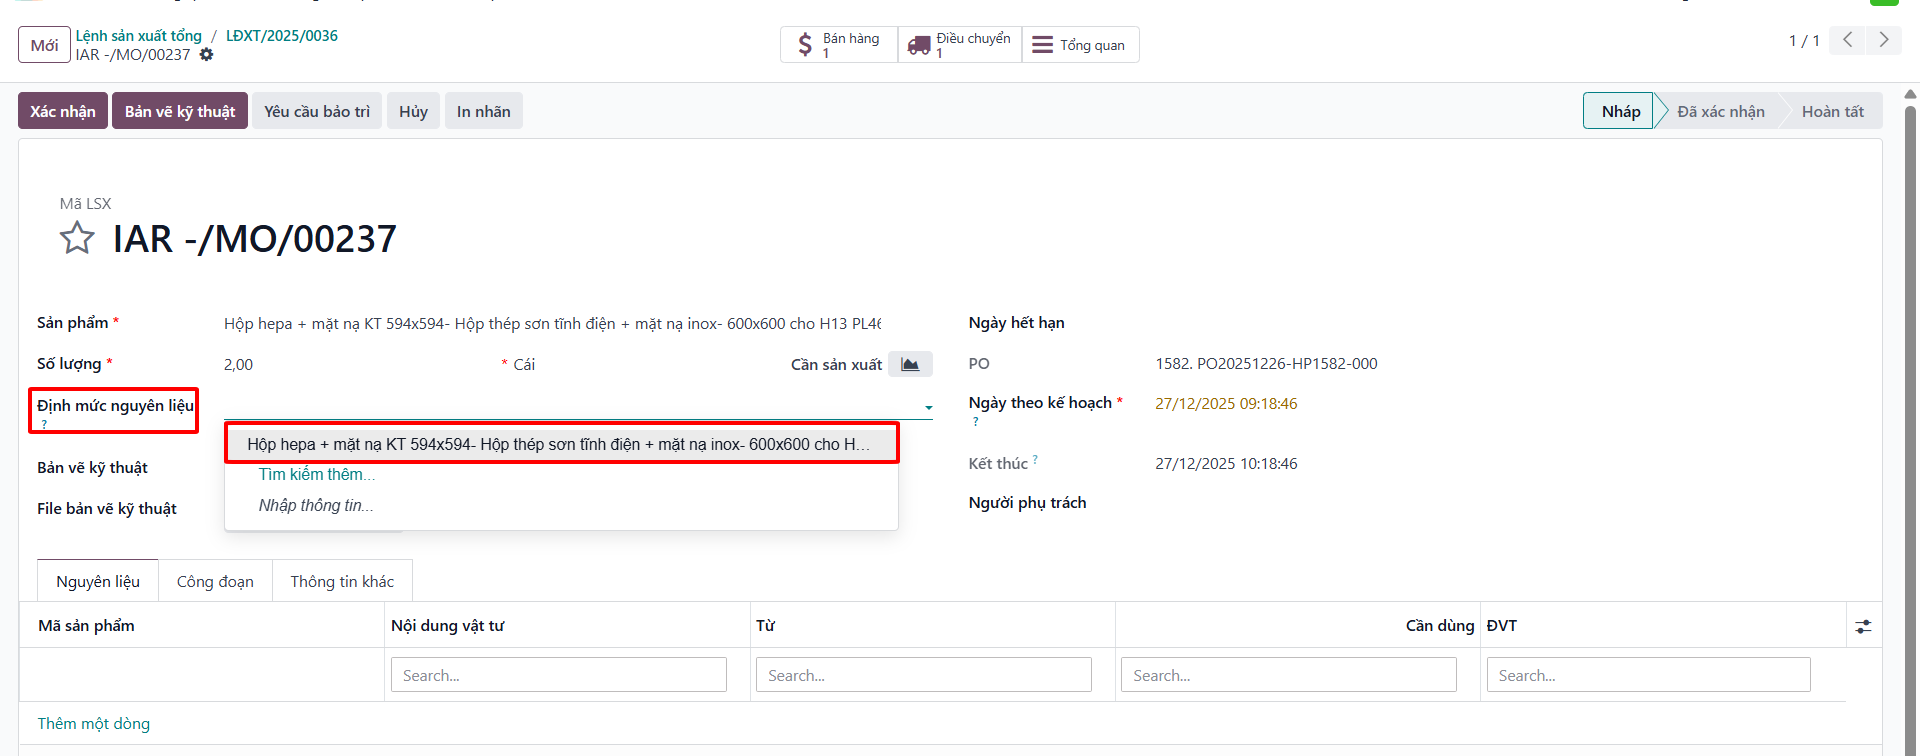This screenshot has width=1920, height=756.
Task: Open the gear settings icon next to record name
Action: [x=207, y=55]
